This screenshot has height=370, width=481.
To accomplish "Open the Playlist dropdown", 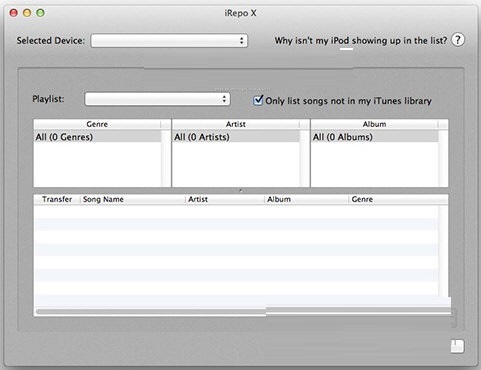I will pos(157,99).
